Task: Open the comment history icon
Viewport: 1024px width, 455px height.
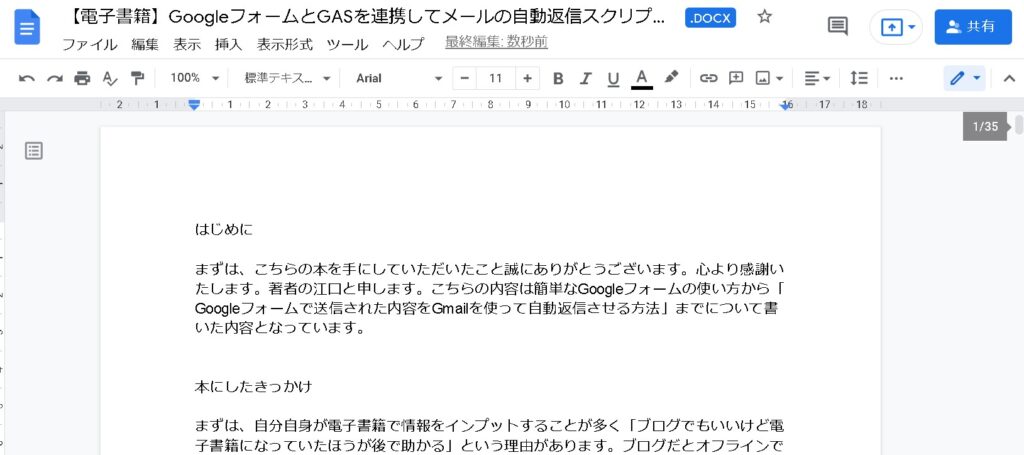Action: [x=838, y=26]
